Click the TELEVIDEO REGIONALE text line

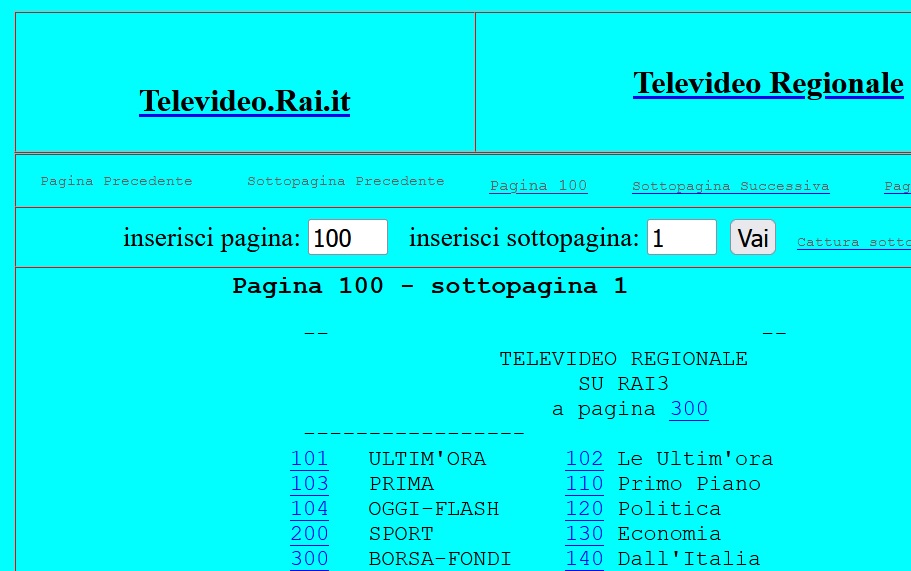pos(623,359)
